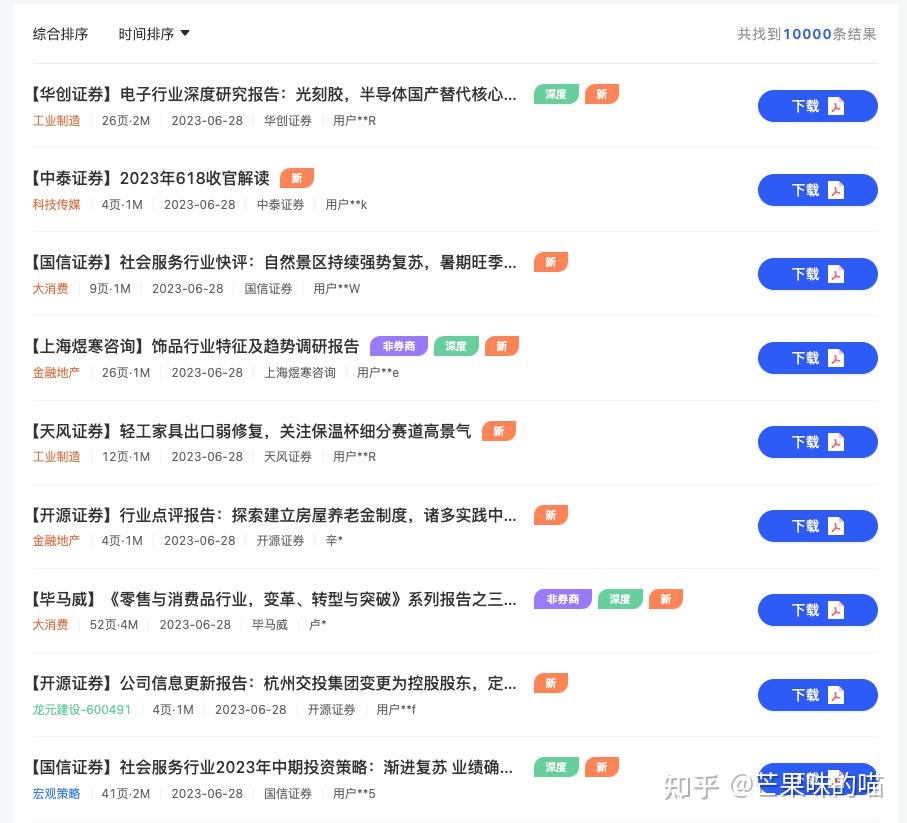Click 新 badge on 毕马威 report
The image size is (907, 823).
tap(666, 599)
